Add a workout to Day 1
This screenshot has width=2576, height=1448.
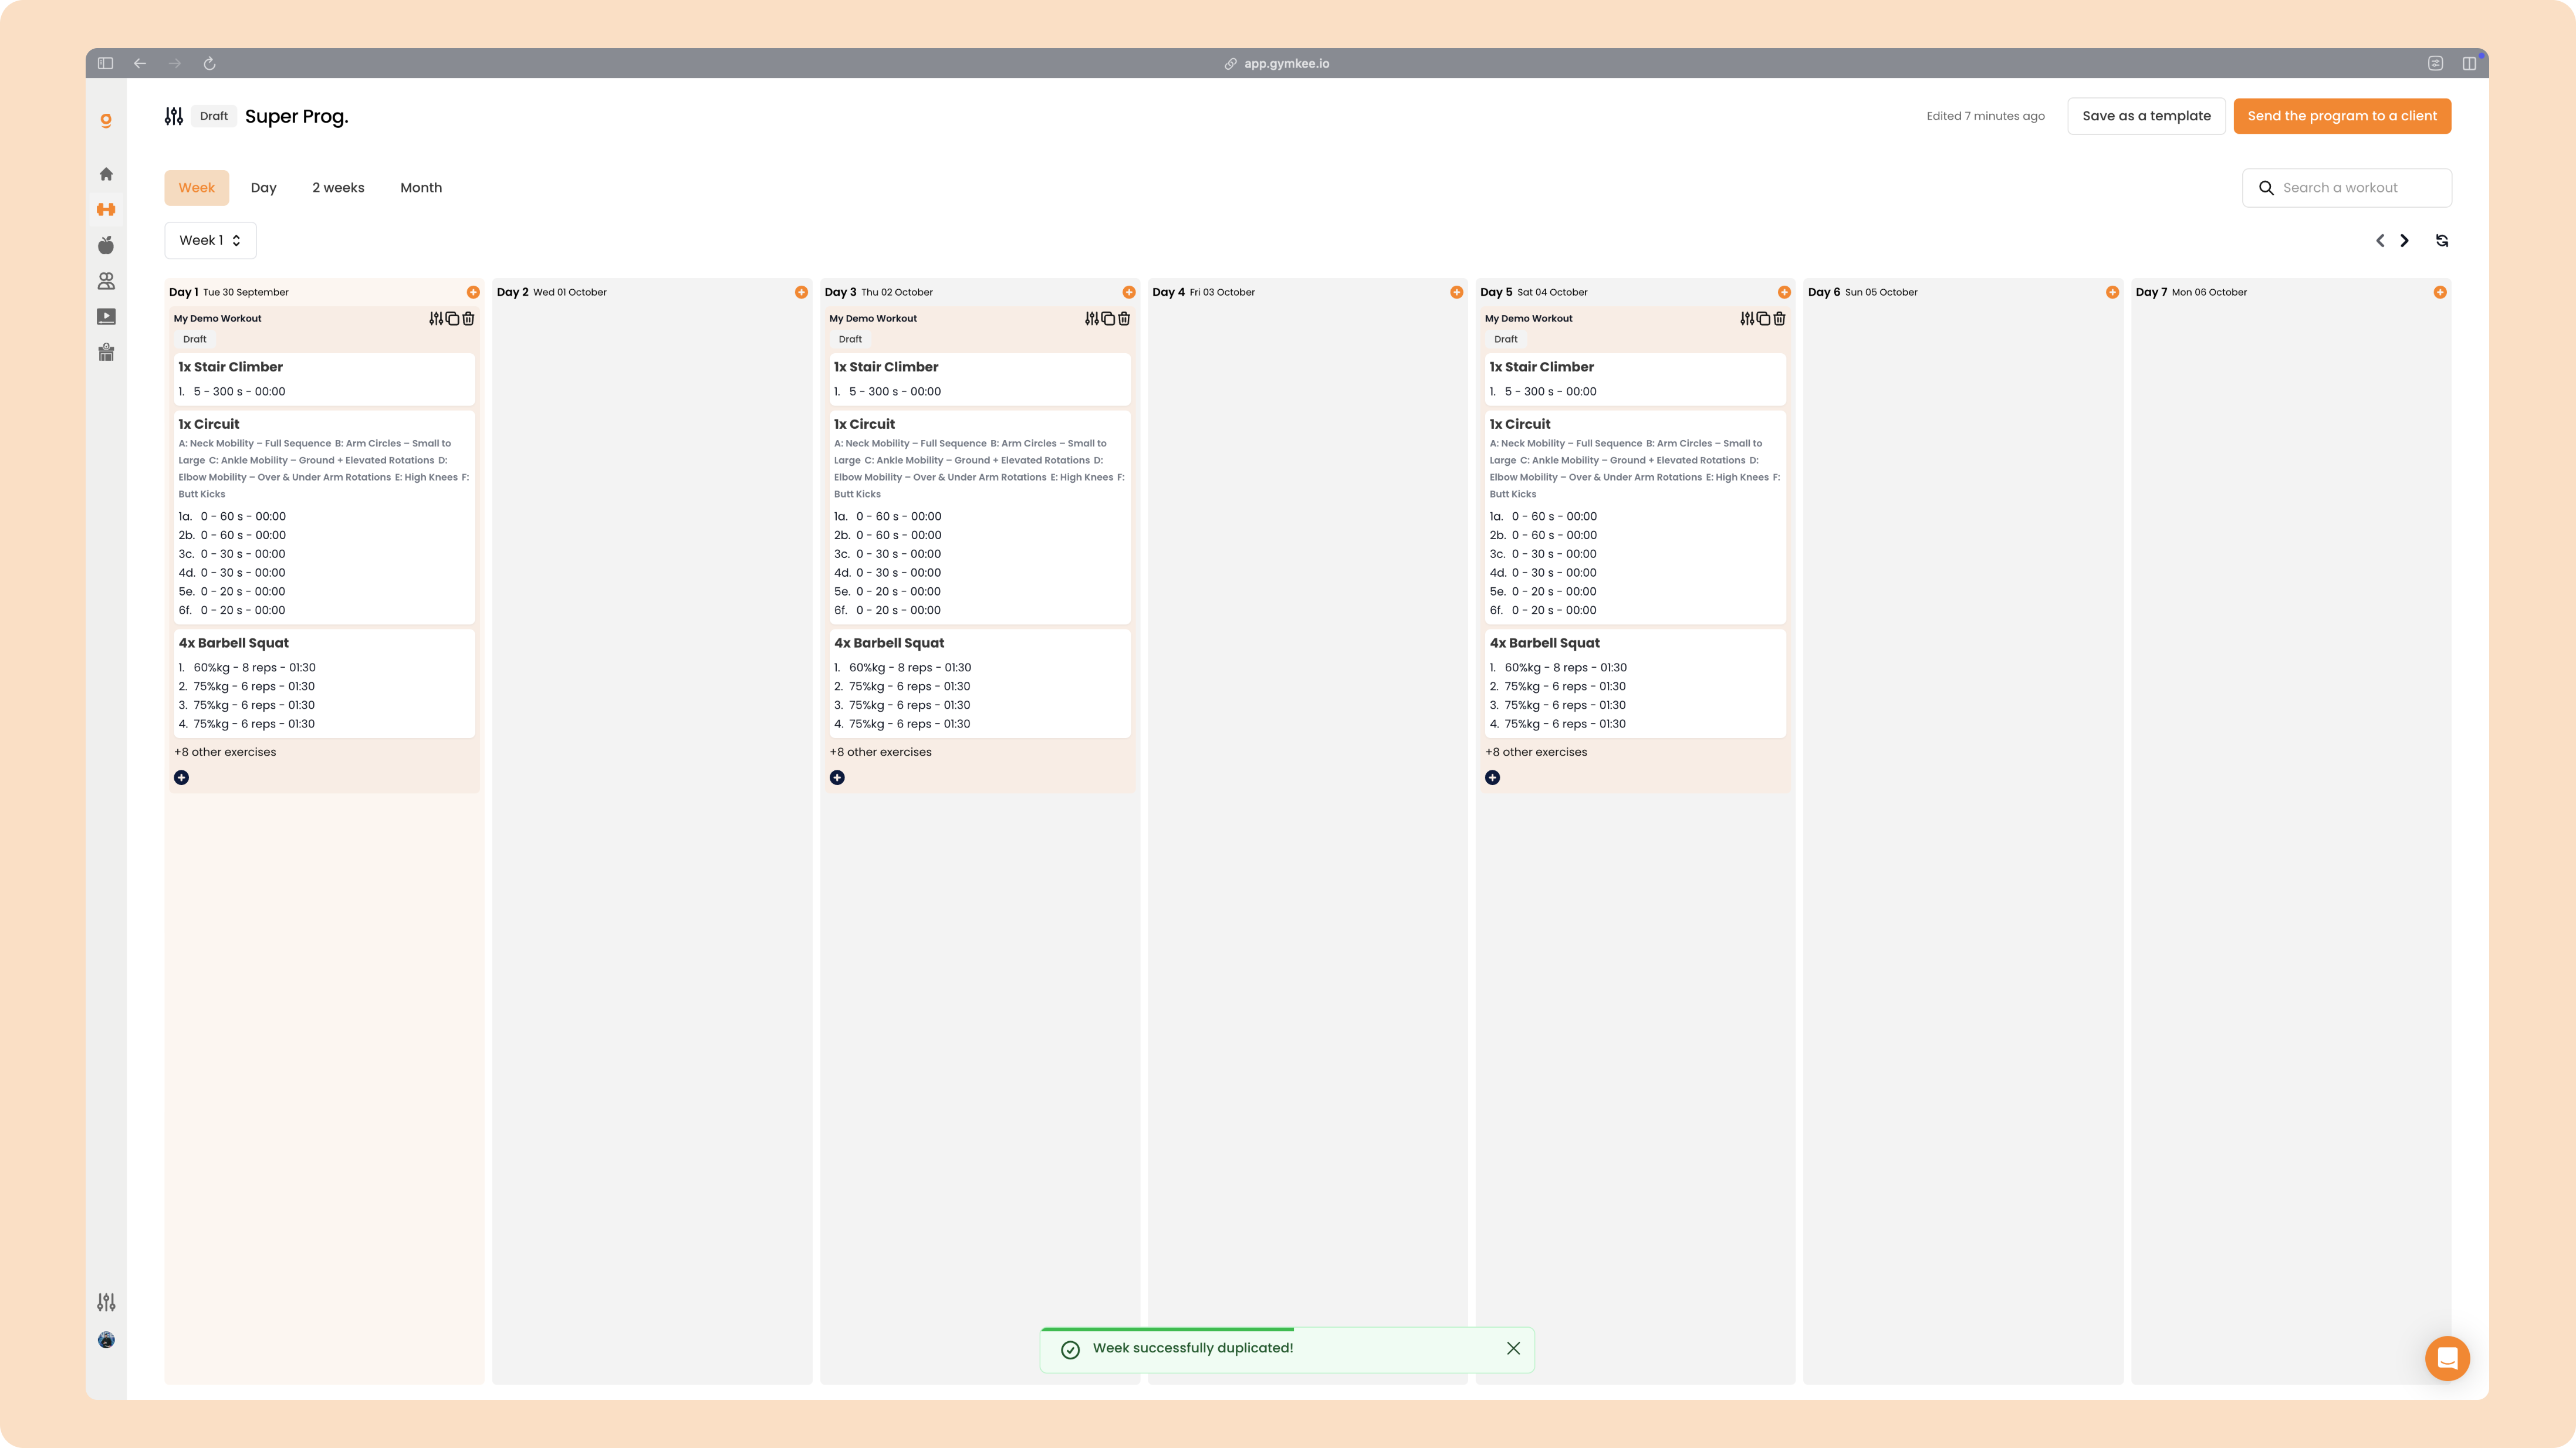pyautogui.click(x=473, y=292)
